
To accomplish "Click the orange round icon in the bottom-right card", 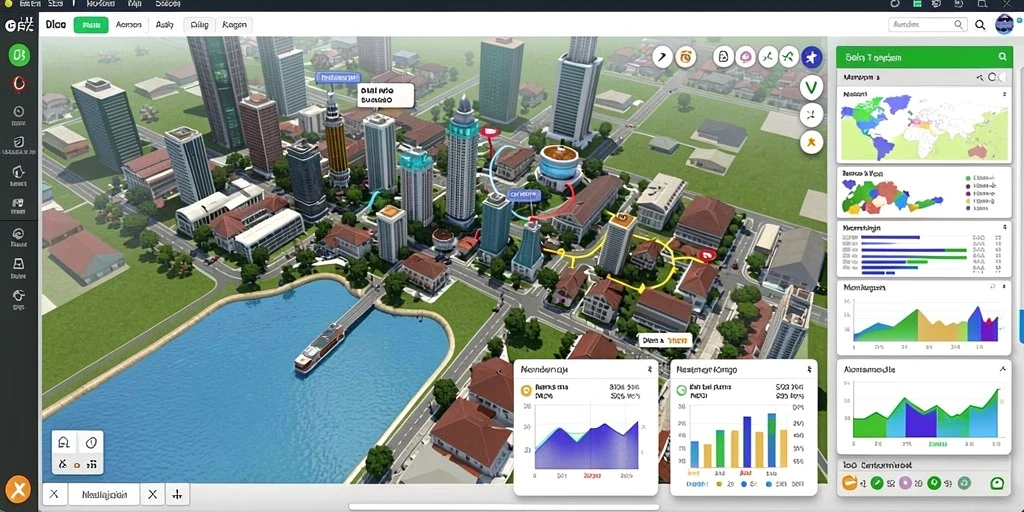I will coord(850,483).
